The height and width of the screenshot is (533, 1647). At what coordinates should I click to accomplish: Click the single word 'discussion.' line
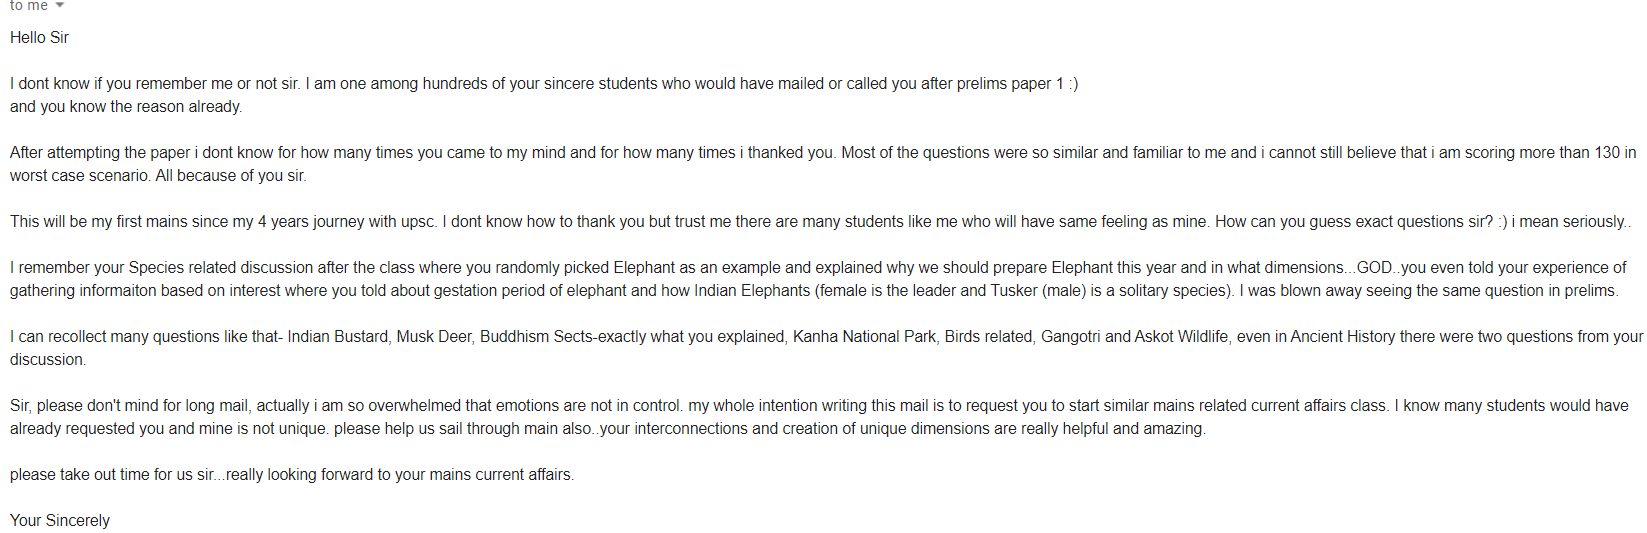click(x=48, y=360)
